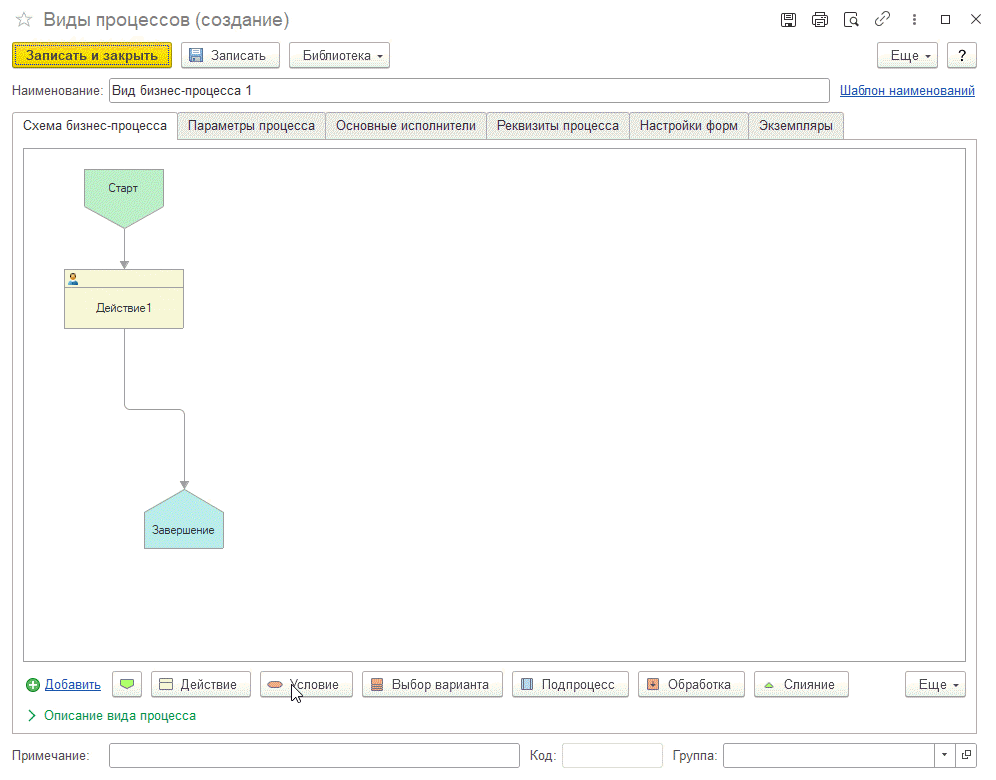The height and width of the screenshot is (780, 996).
Task: Click Записать и закрыть button
Action: (x=91, y=55)
